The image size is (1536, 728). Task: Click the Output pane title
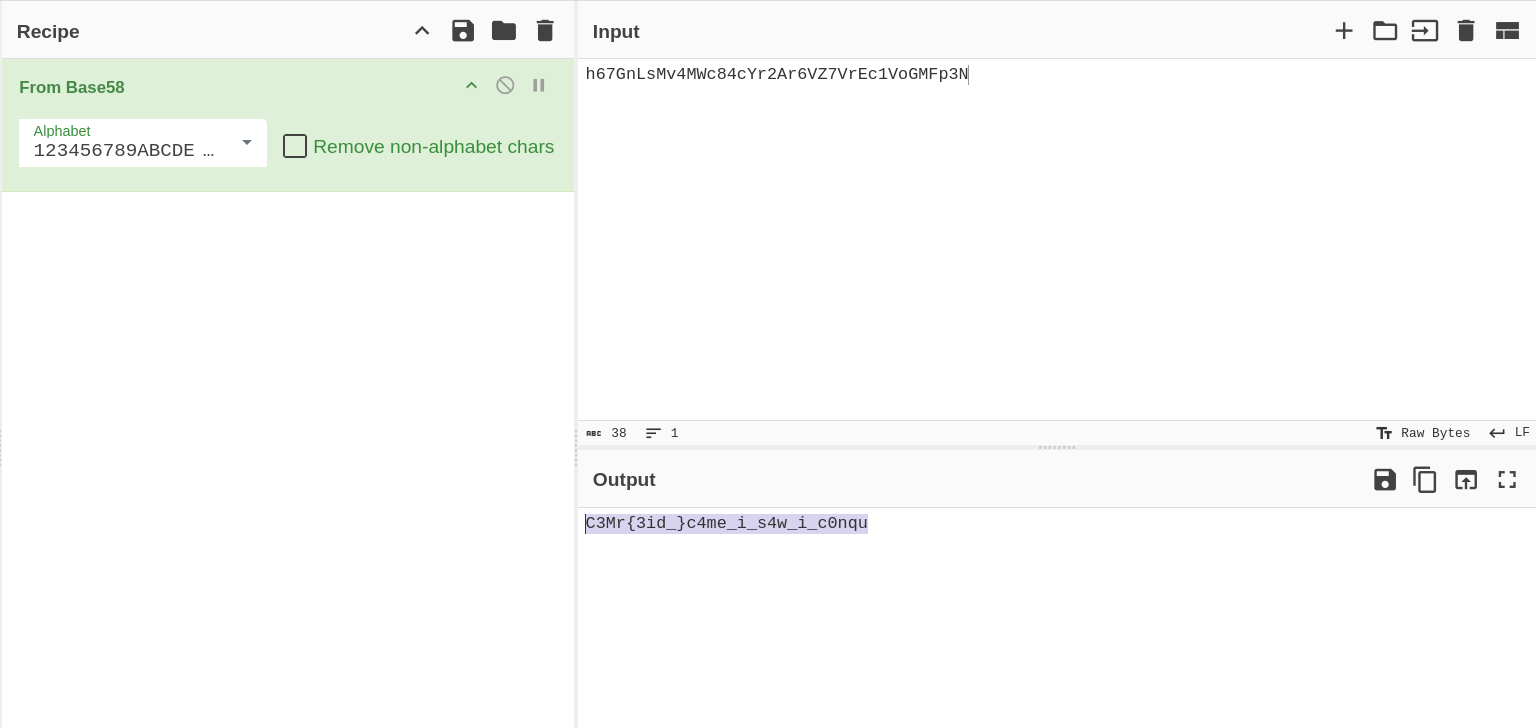click(x=624, y=480)
